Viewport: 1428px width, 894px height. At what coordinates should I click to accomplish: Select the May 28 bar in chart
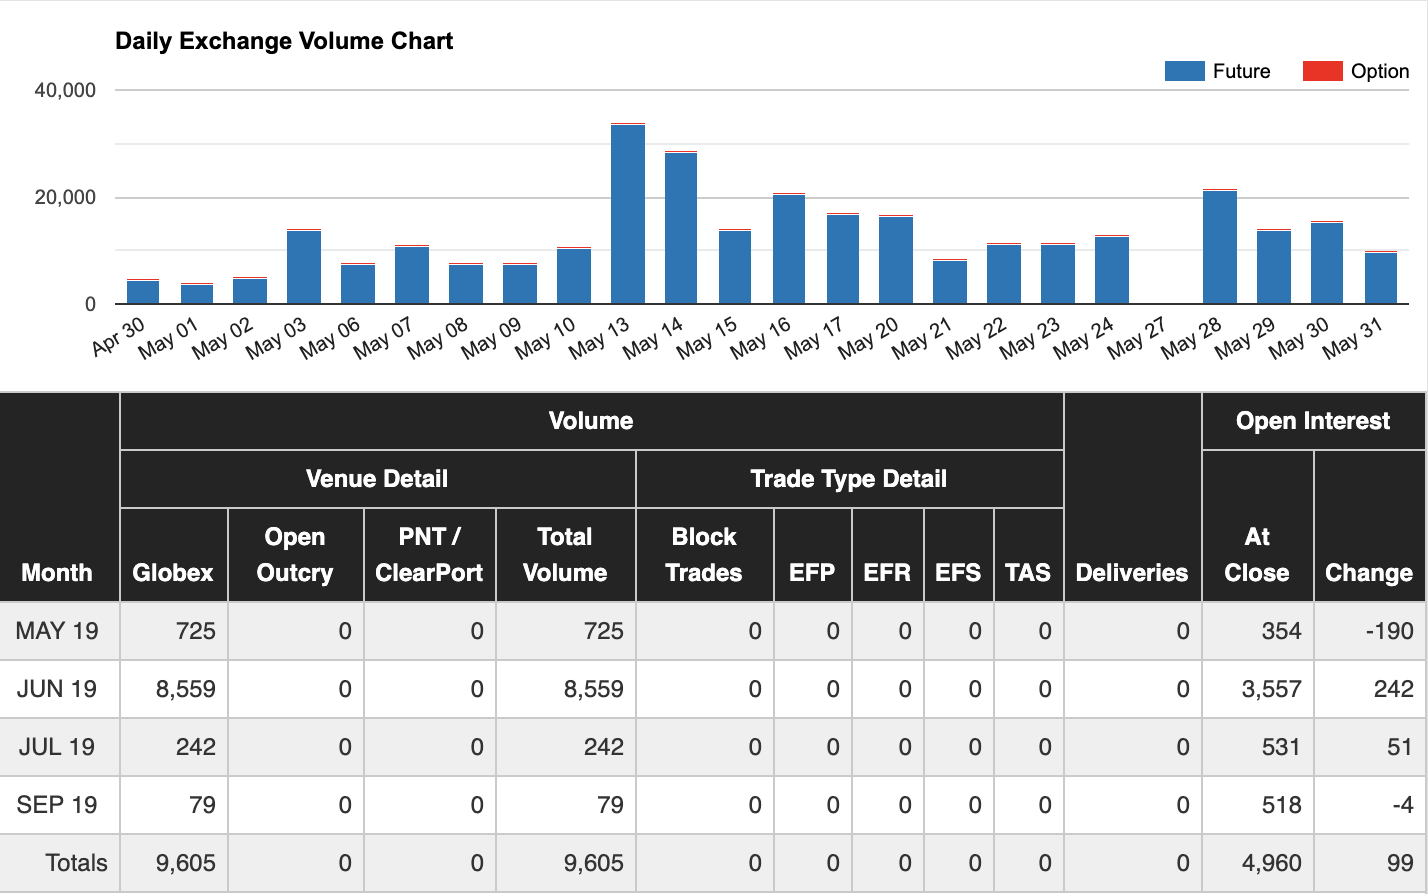coord(1219,247)
